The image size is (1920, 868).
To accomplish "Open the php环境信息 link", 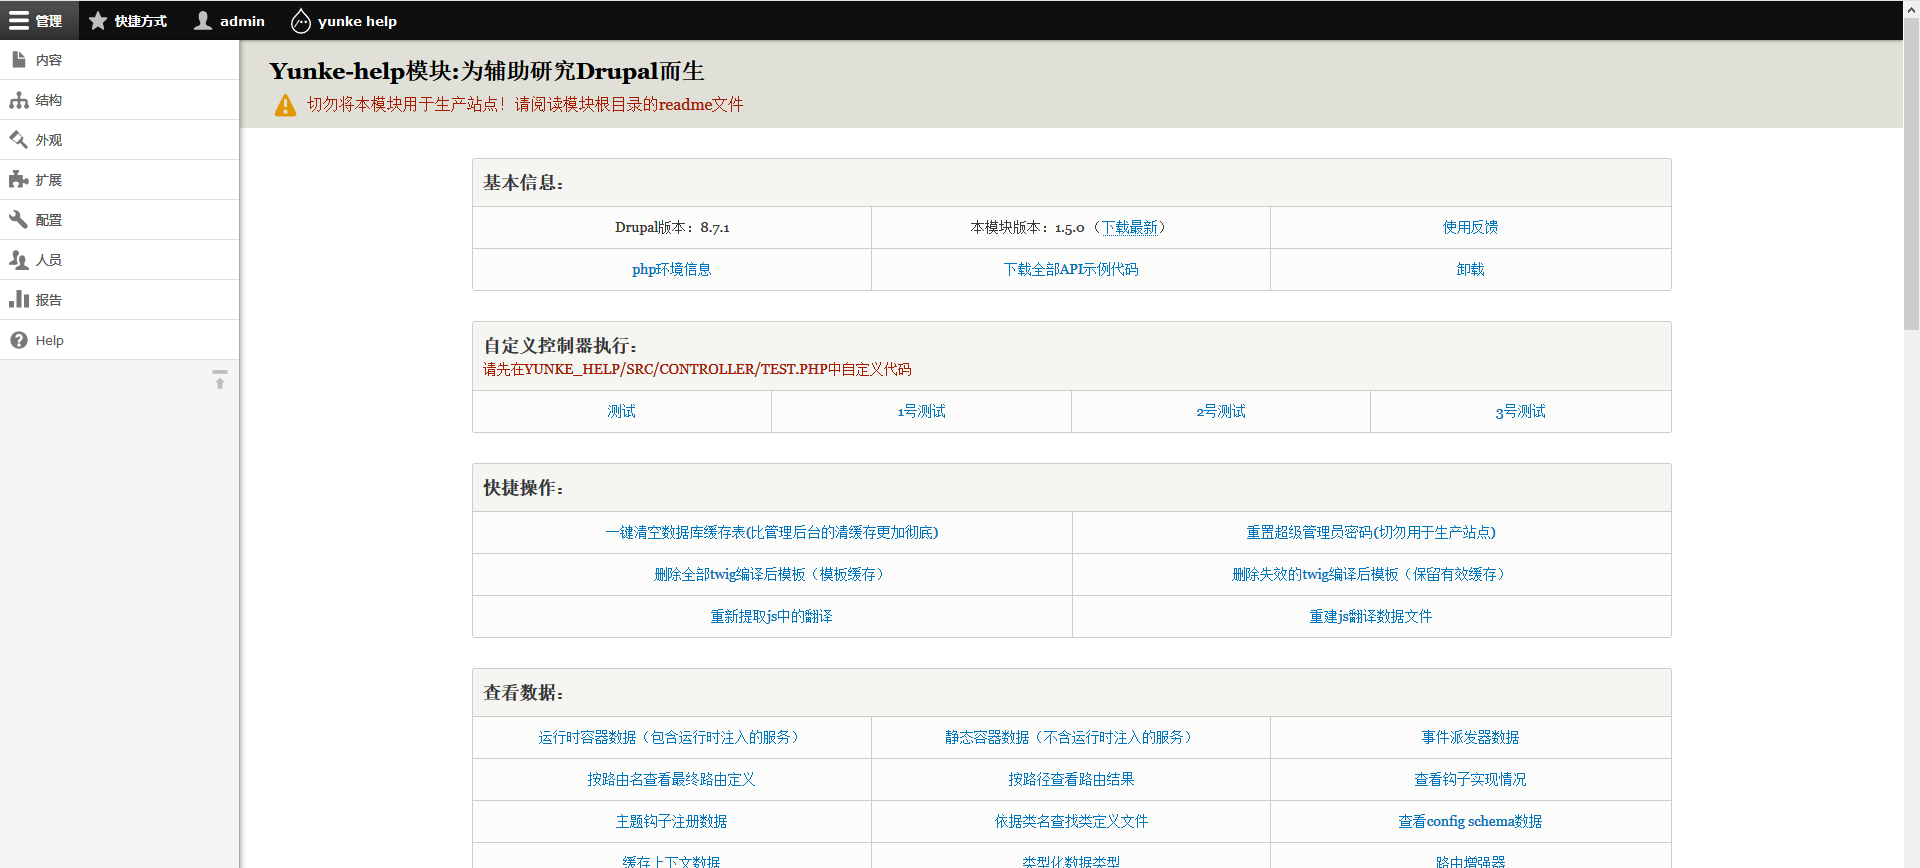I will 671,269.
